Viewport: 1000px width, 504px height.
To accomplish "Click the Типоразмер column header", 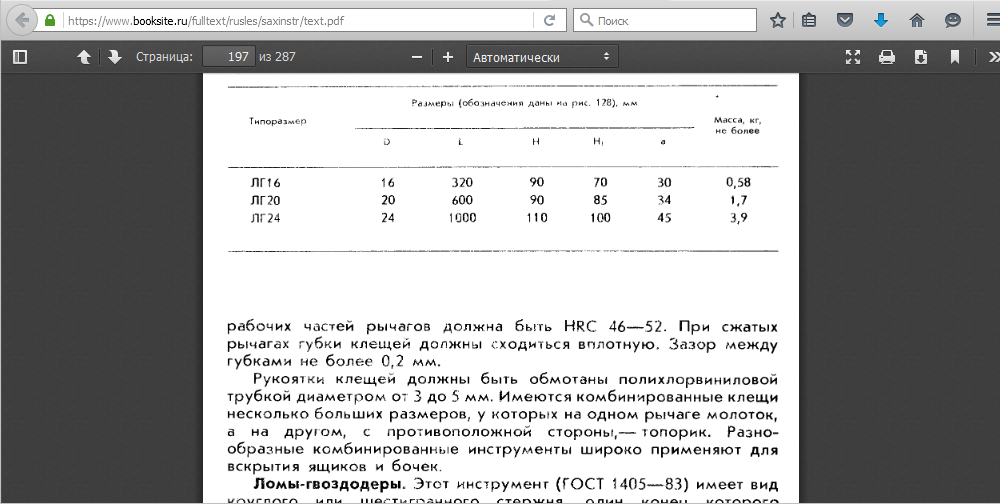I will pos(277,121).
